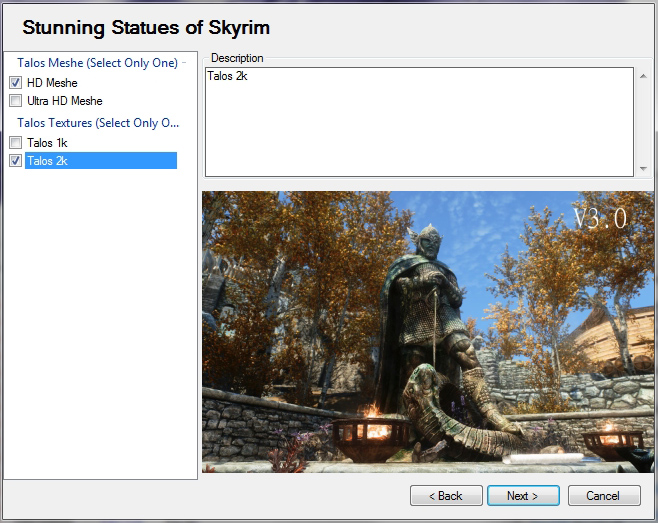Click the Description scrollbar up arrow
The height and width of the screenshot is (523, 658).
(643, 76)
